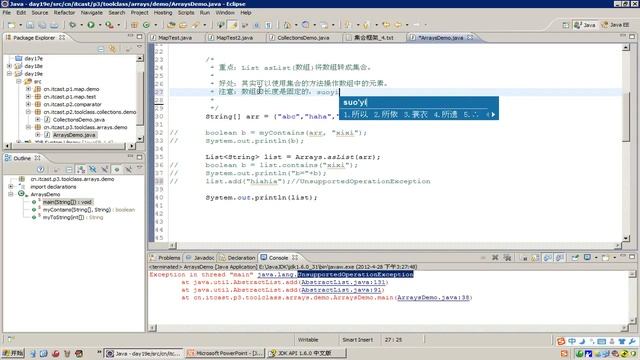Click java.lang exception link in Console
The image size is (640, 360).
click(336, 274)
